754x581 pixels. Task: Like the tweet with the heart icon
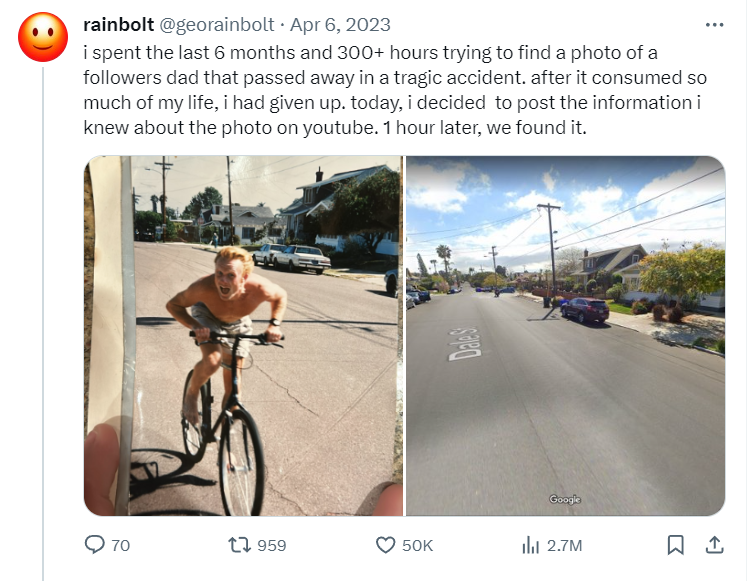(386, 545)
